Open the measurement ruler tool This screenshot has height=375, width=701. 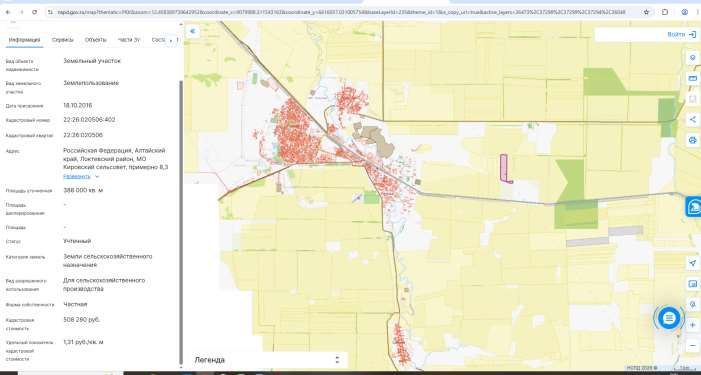[x=693, y=78]
